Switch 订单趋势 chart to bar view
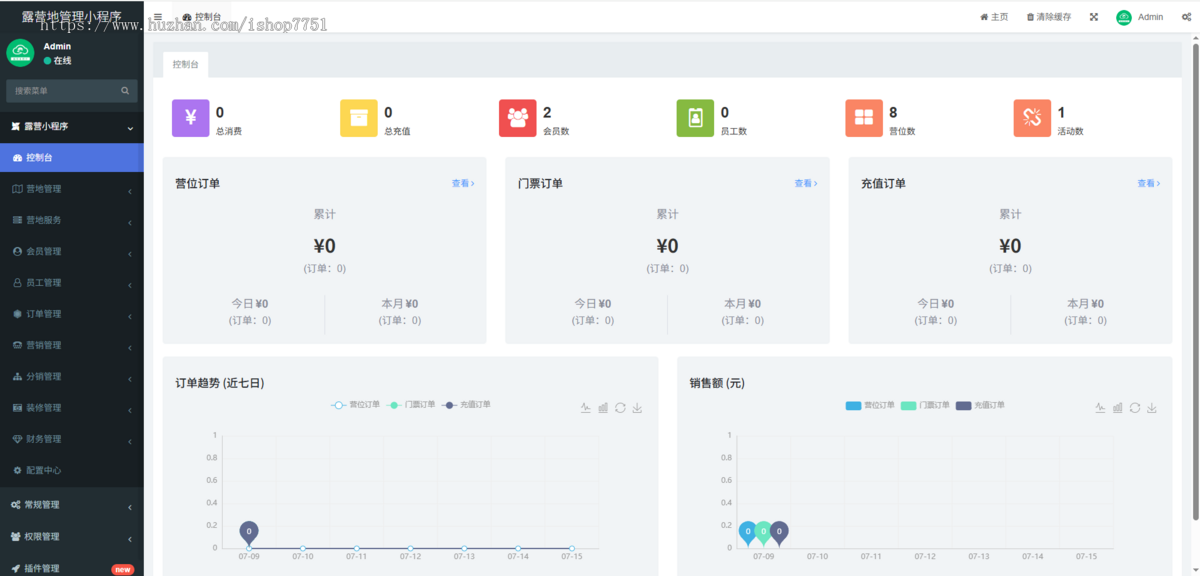The width and height of the screenshot is (1200, 576). (x=603, y=408)
